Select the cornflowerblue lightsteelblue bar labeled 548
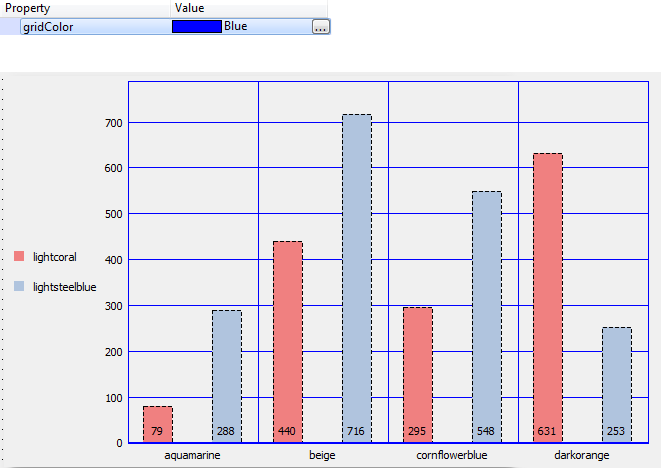Viewport: 666px width, 470px height. click(486, 316)
